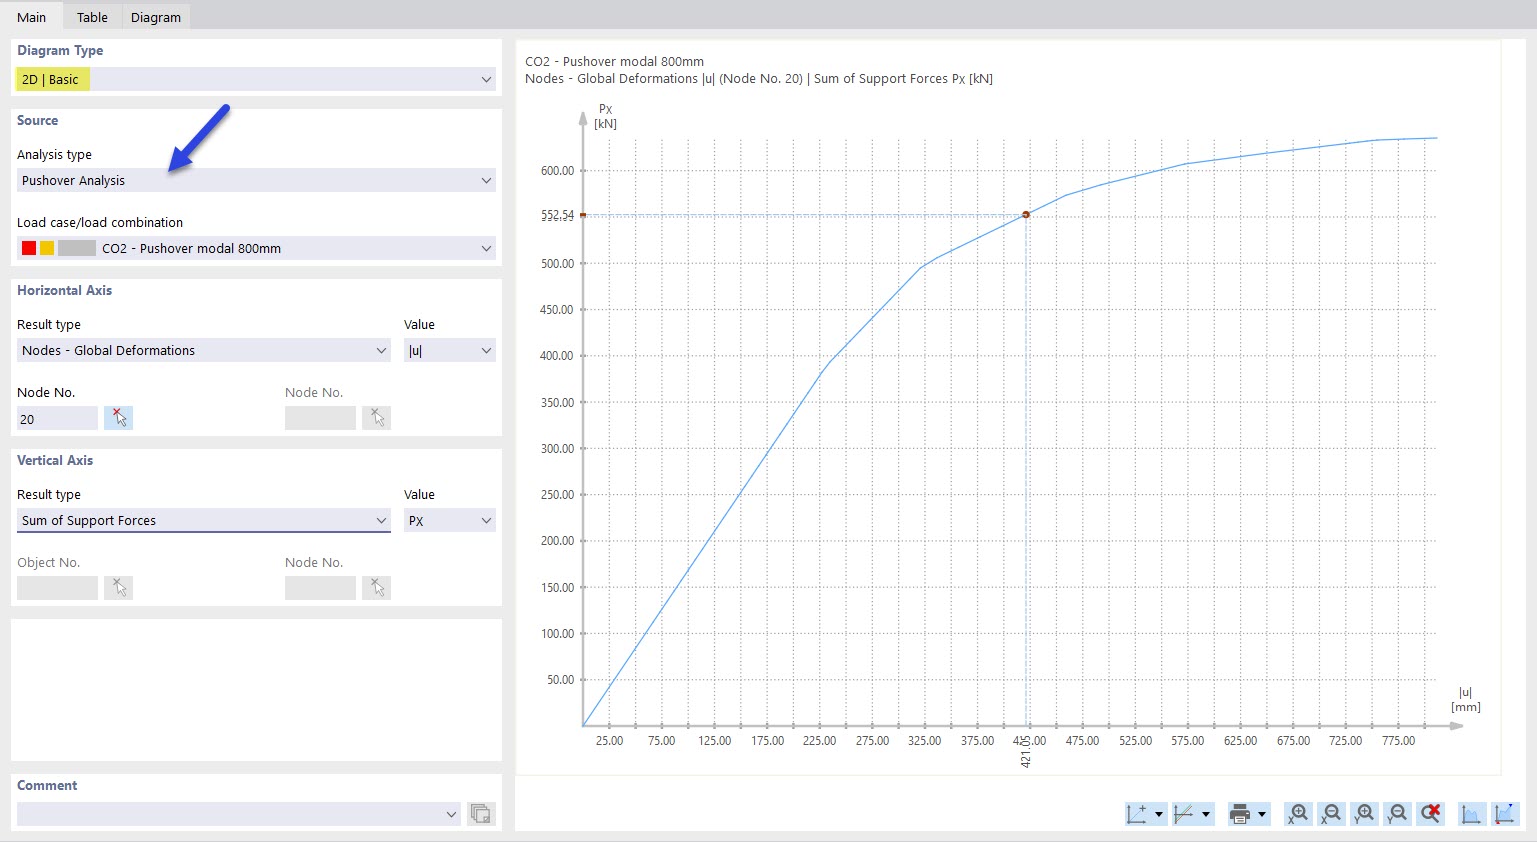Open the Load case/load combination dropdown
Viewport: 1537px width, 842px height.
point(256,248)
